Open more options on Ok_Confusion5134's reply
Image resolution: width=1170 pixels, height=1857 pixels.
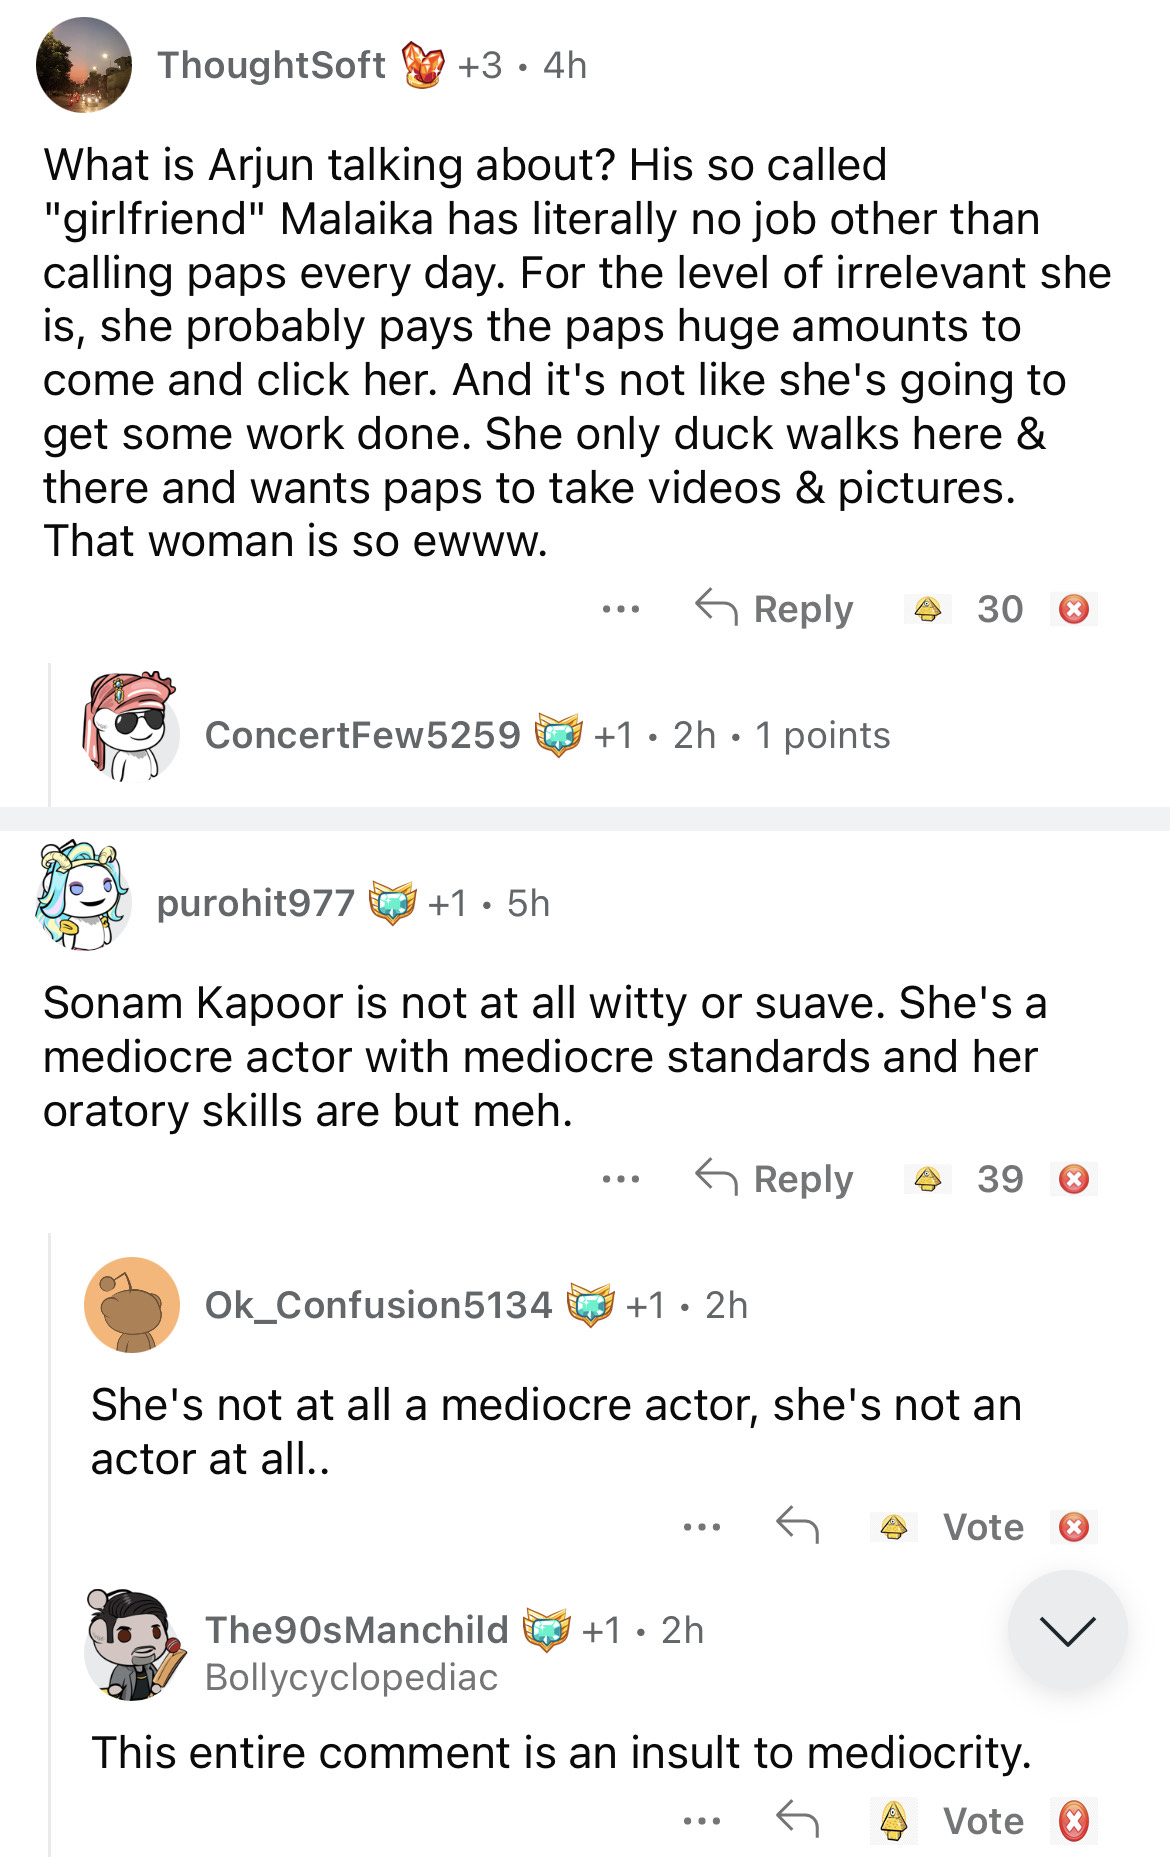click(x=701, y=1527)
